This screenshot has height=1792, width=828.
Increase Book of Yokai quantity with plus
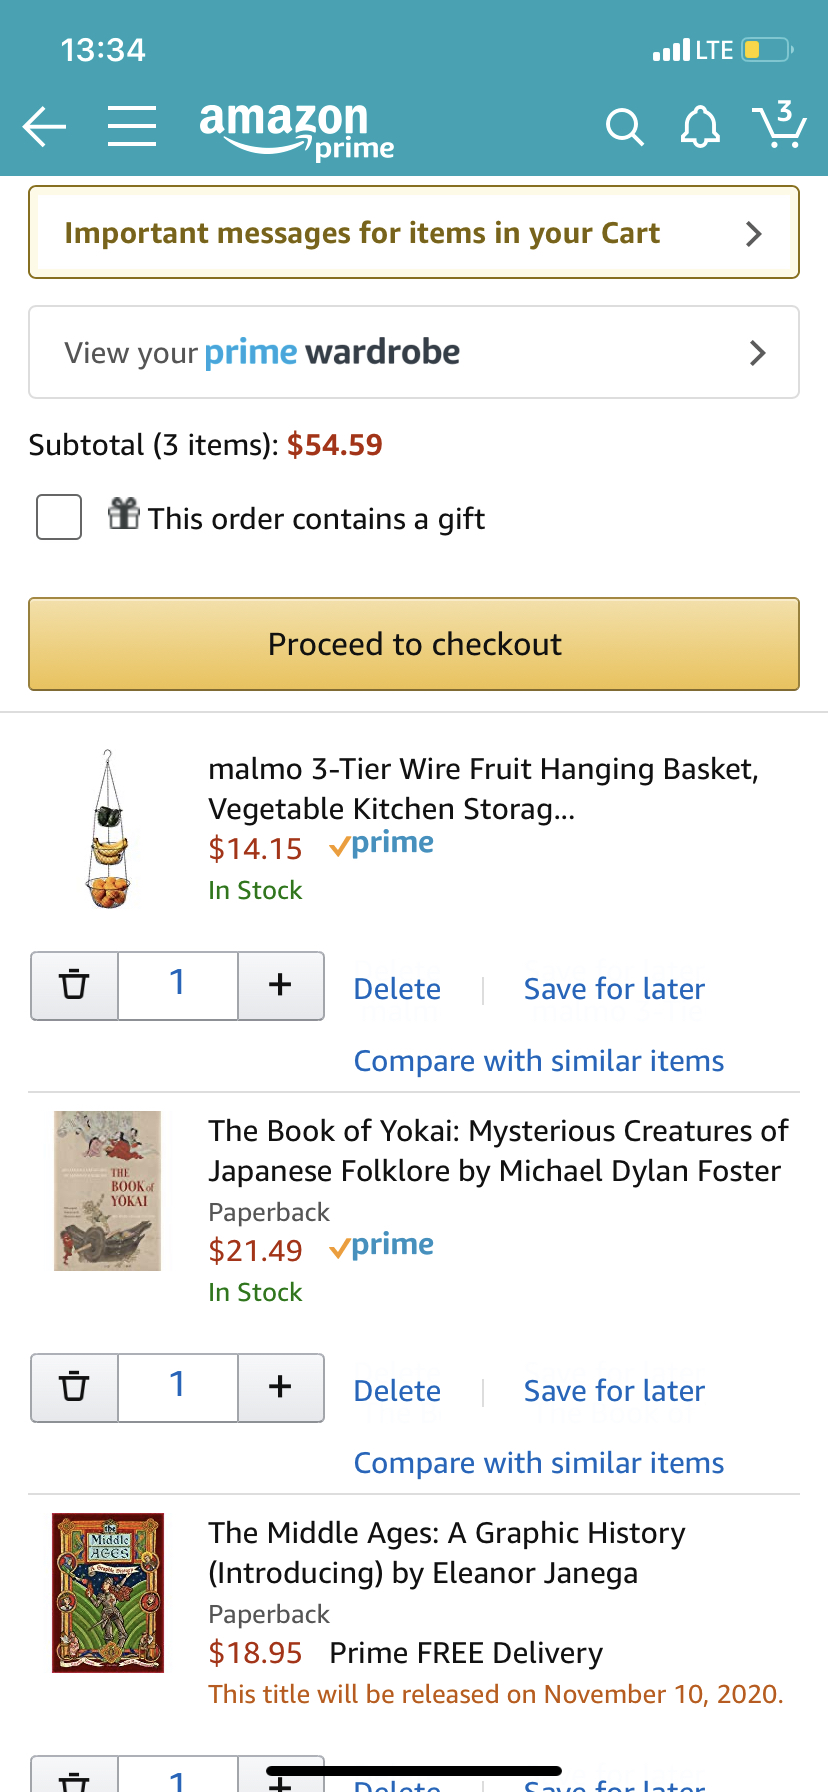point(281,1387)
